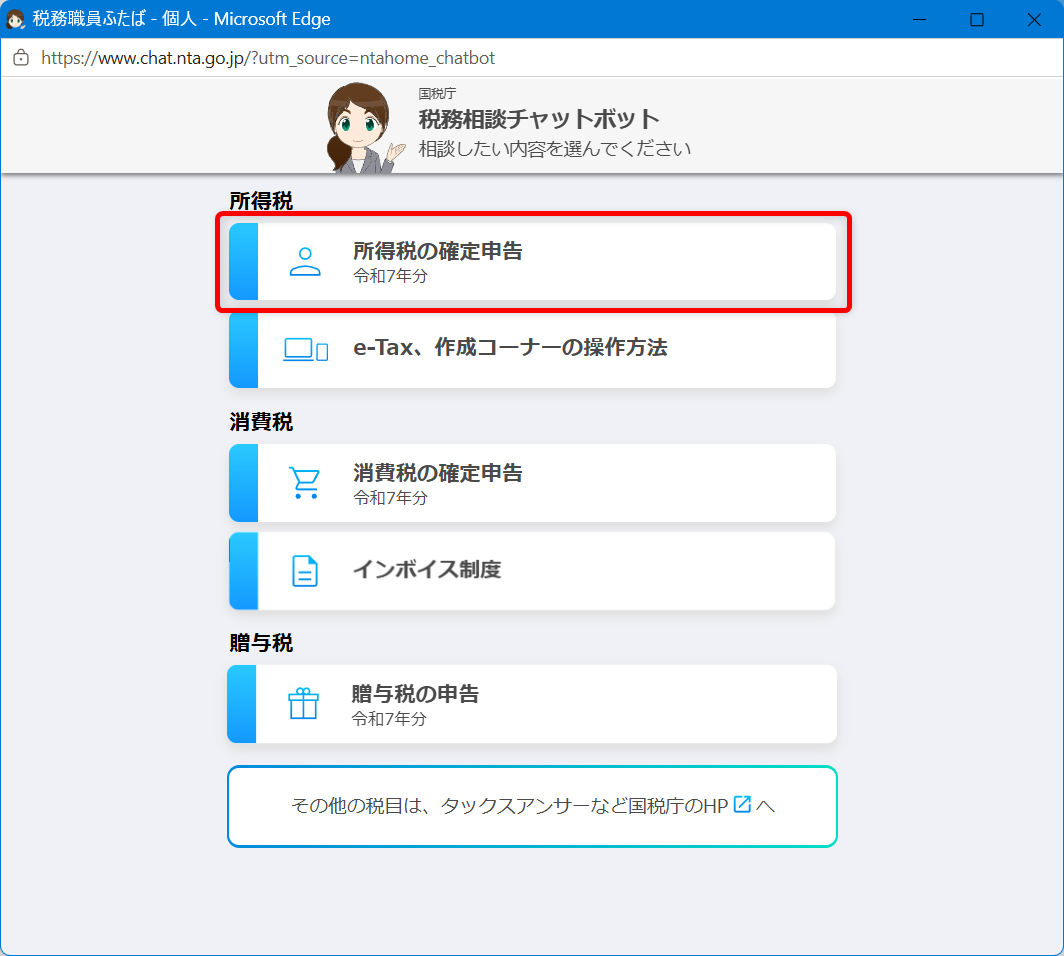Click the 税務相談チャットボット title
The image size is (1064, 956).
tap(539, 119)
